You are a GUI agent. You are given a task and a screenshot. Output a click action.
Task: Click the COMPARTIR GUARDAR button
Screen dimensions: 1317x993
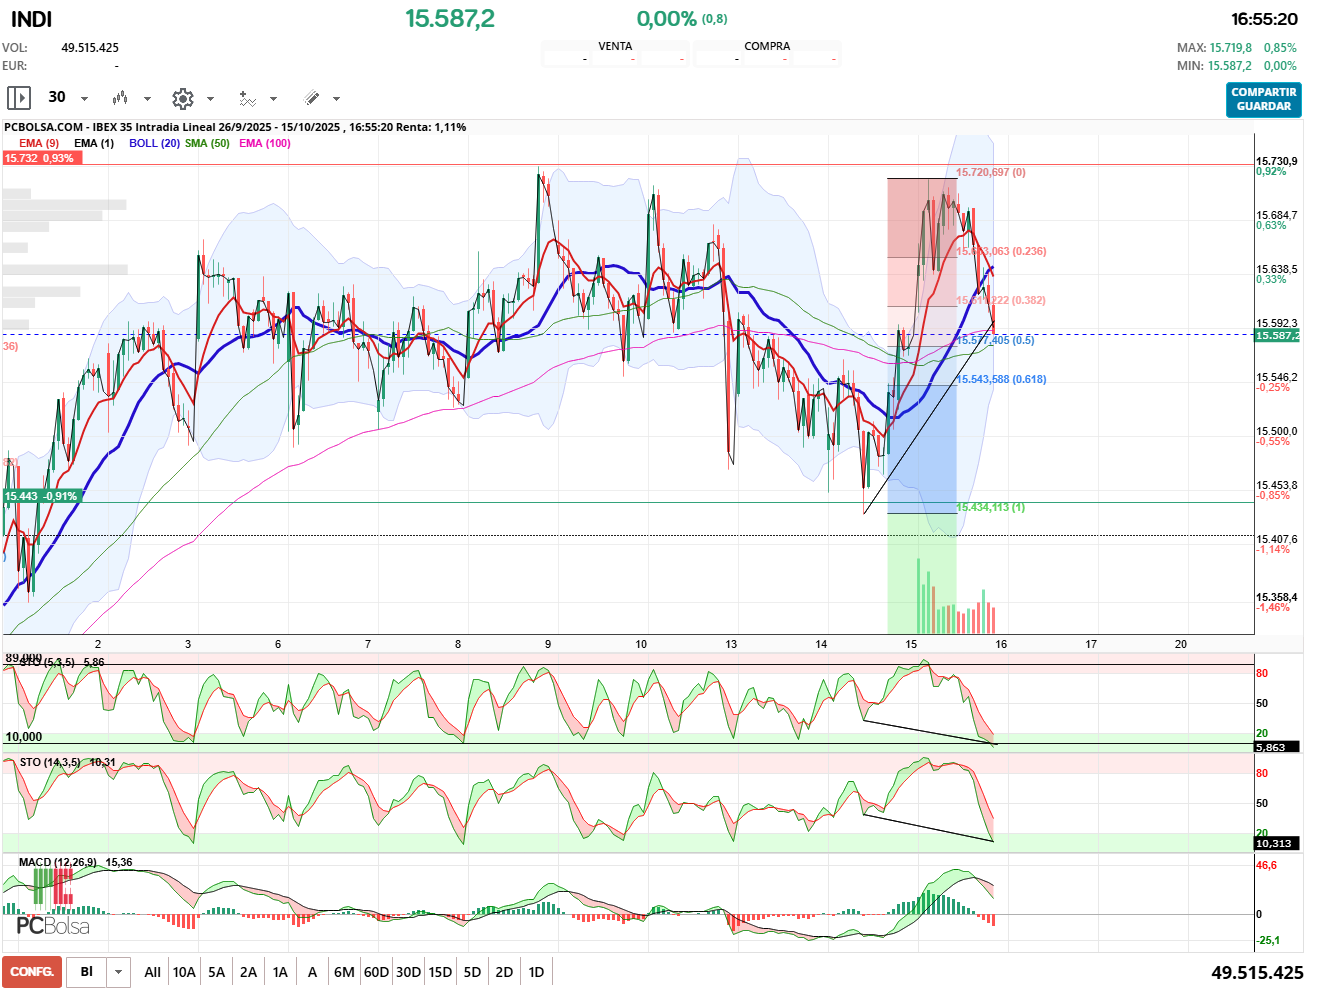click(1264, 99)
